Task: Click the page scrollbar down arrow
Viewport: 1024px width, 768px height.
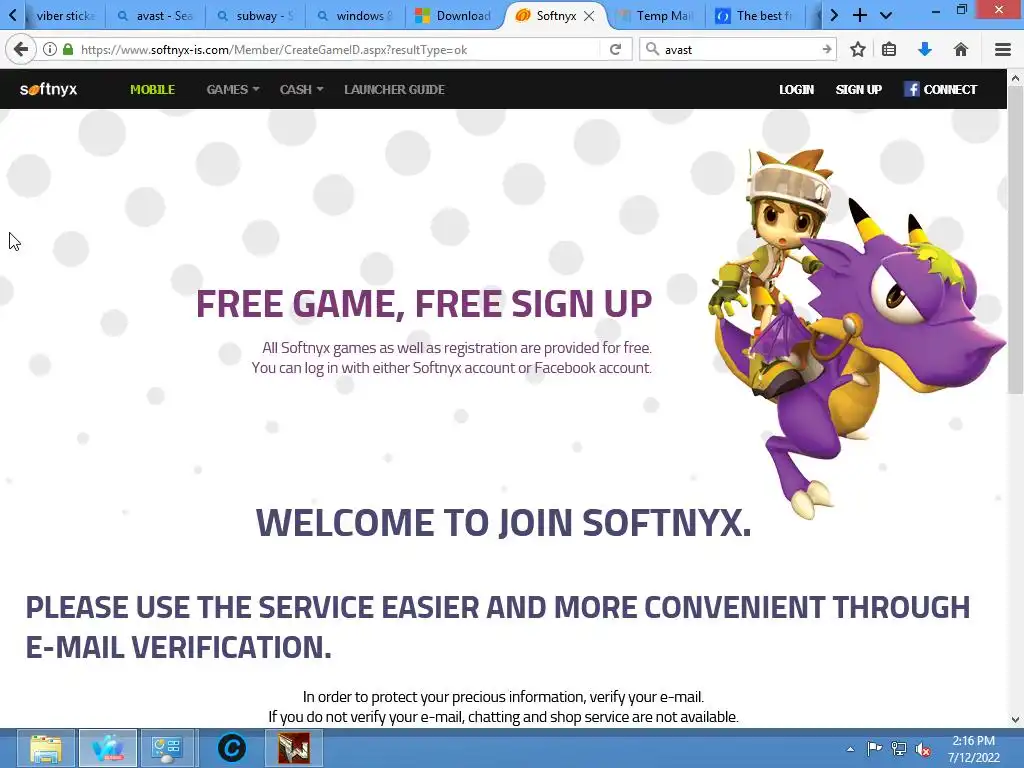Action: (x=1015, y=720)
